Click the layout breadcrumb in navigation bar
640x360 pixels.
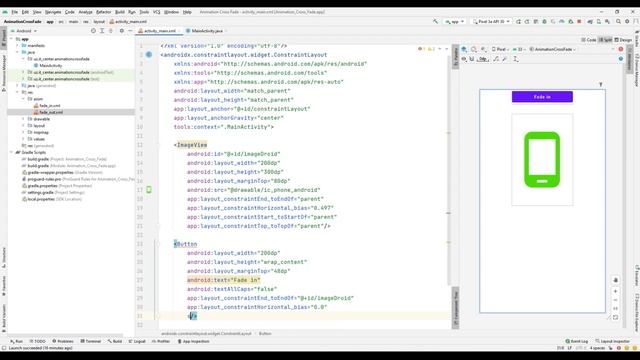pyautogui.click(x=99, y=21)
